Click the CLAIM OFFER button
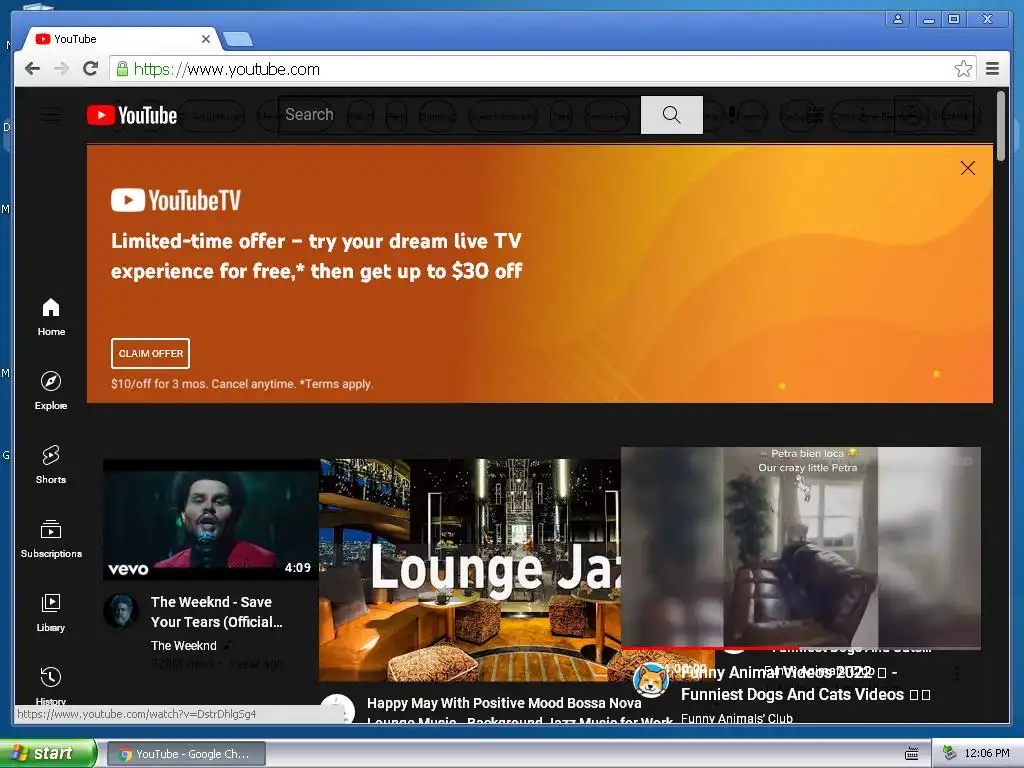Screen dimensions: 1024x768 pyautogui.click(x=150, y=353)
